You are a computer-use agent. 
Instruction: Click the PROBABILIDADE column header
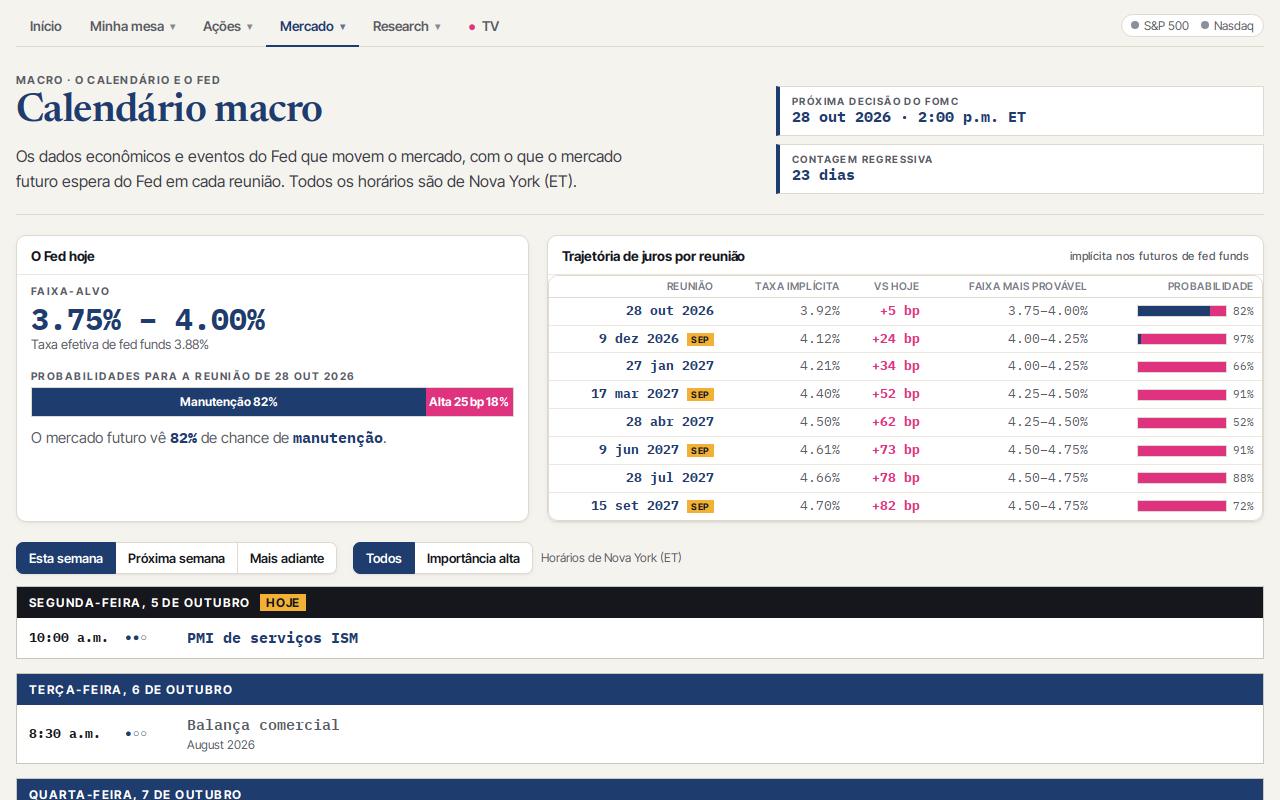point(1210,286)
